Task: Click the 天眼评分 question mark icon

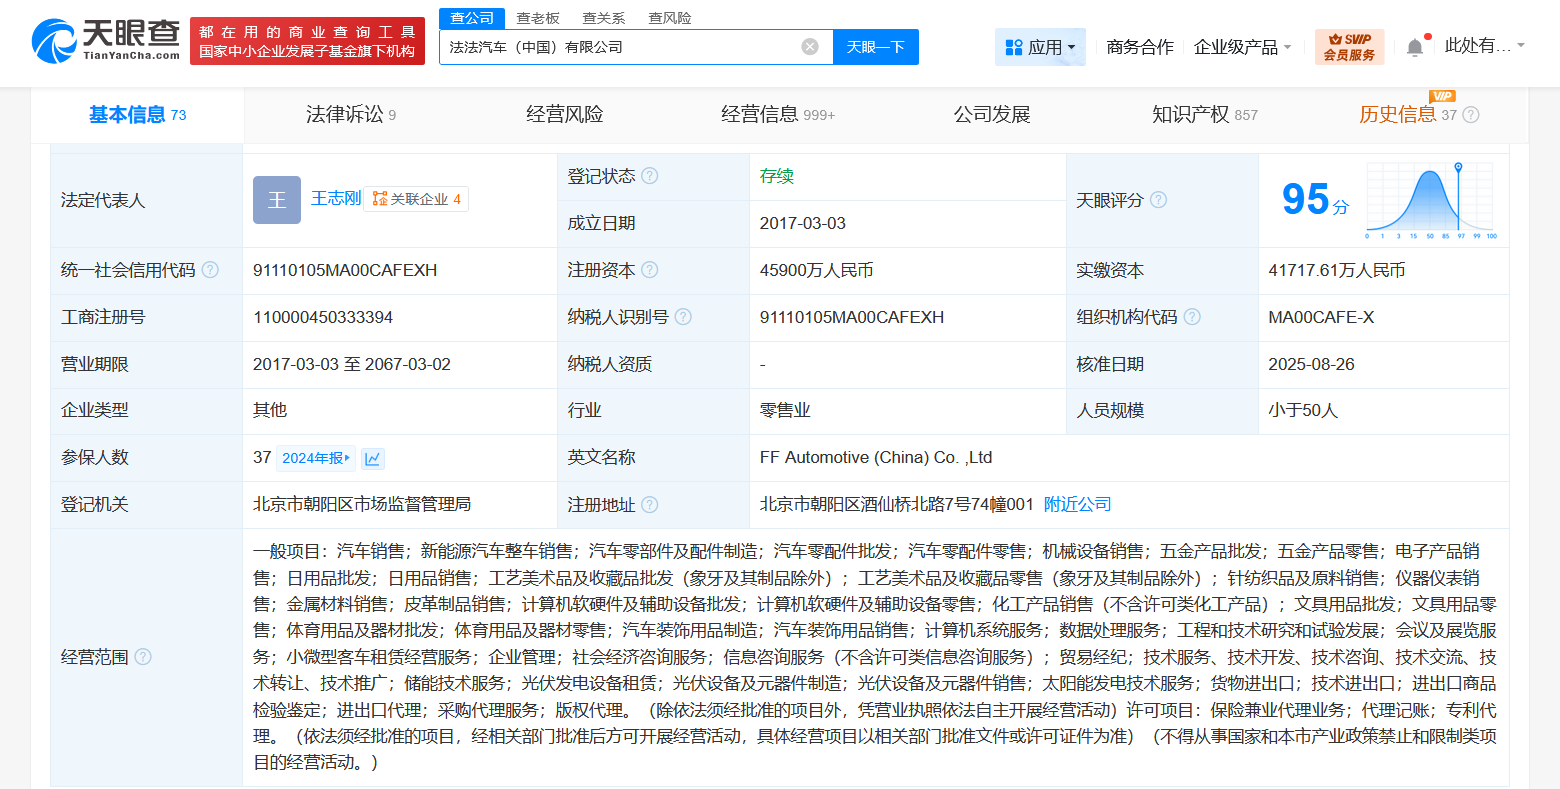Action: click(x=1158, y=199)
